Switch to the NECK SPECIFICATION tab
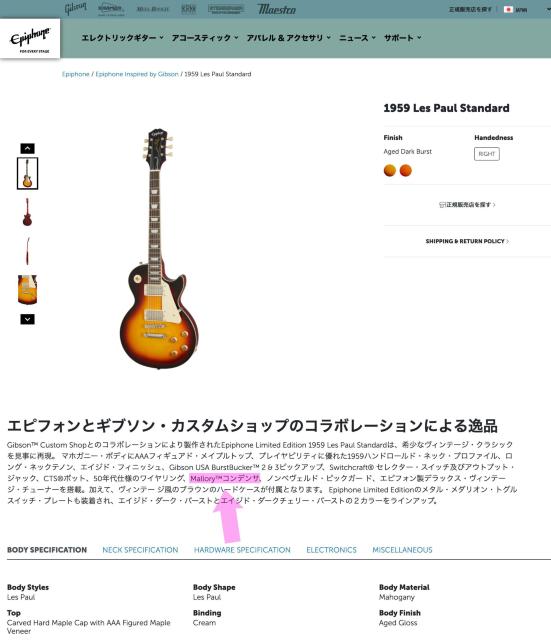Image resolution: width=551 pixels, height=640 pixels. tap(140, 550)
